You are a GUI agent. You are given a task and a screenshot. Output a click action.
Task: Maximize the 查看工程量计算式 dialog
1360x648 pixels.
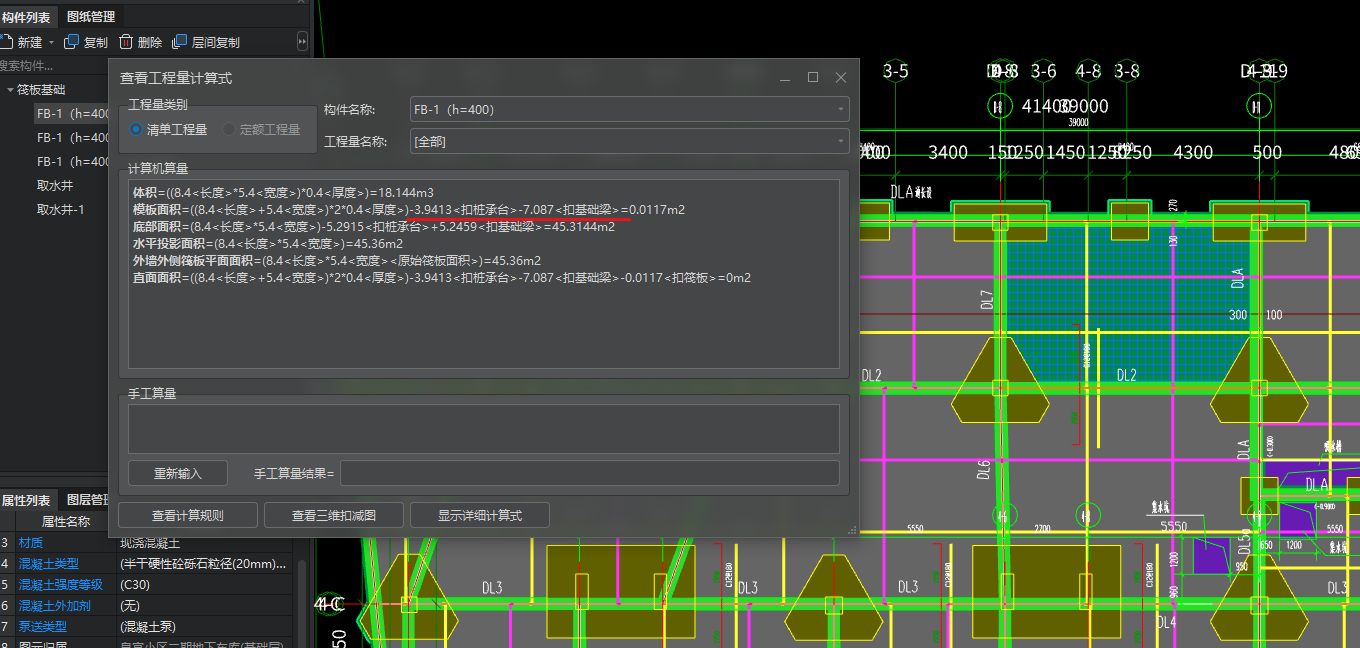pyautogui.click(x=813, y=77)
